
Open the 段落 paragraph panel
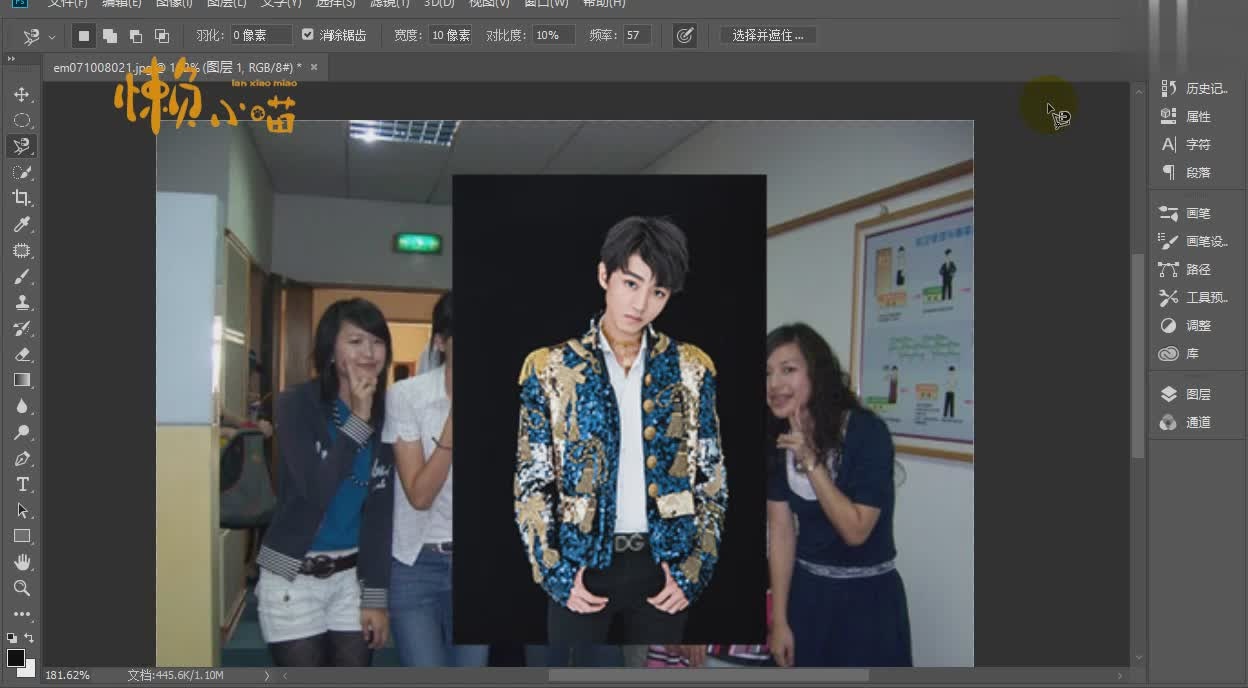1186,172
